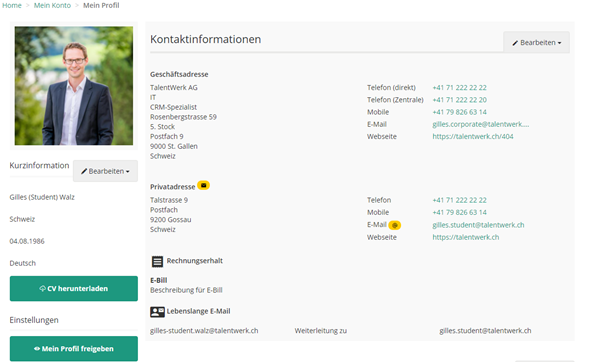Open the gilles.corporate@talentwerk email link
Screen dimensions: 605x362
pos(480,124)
